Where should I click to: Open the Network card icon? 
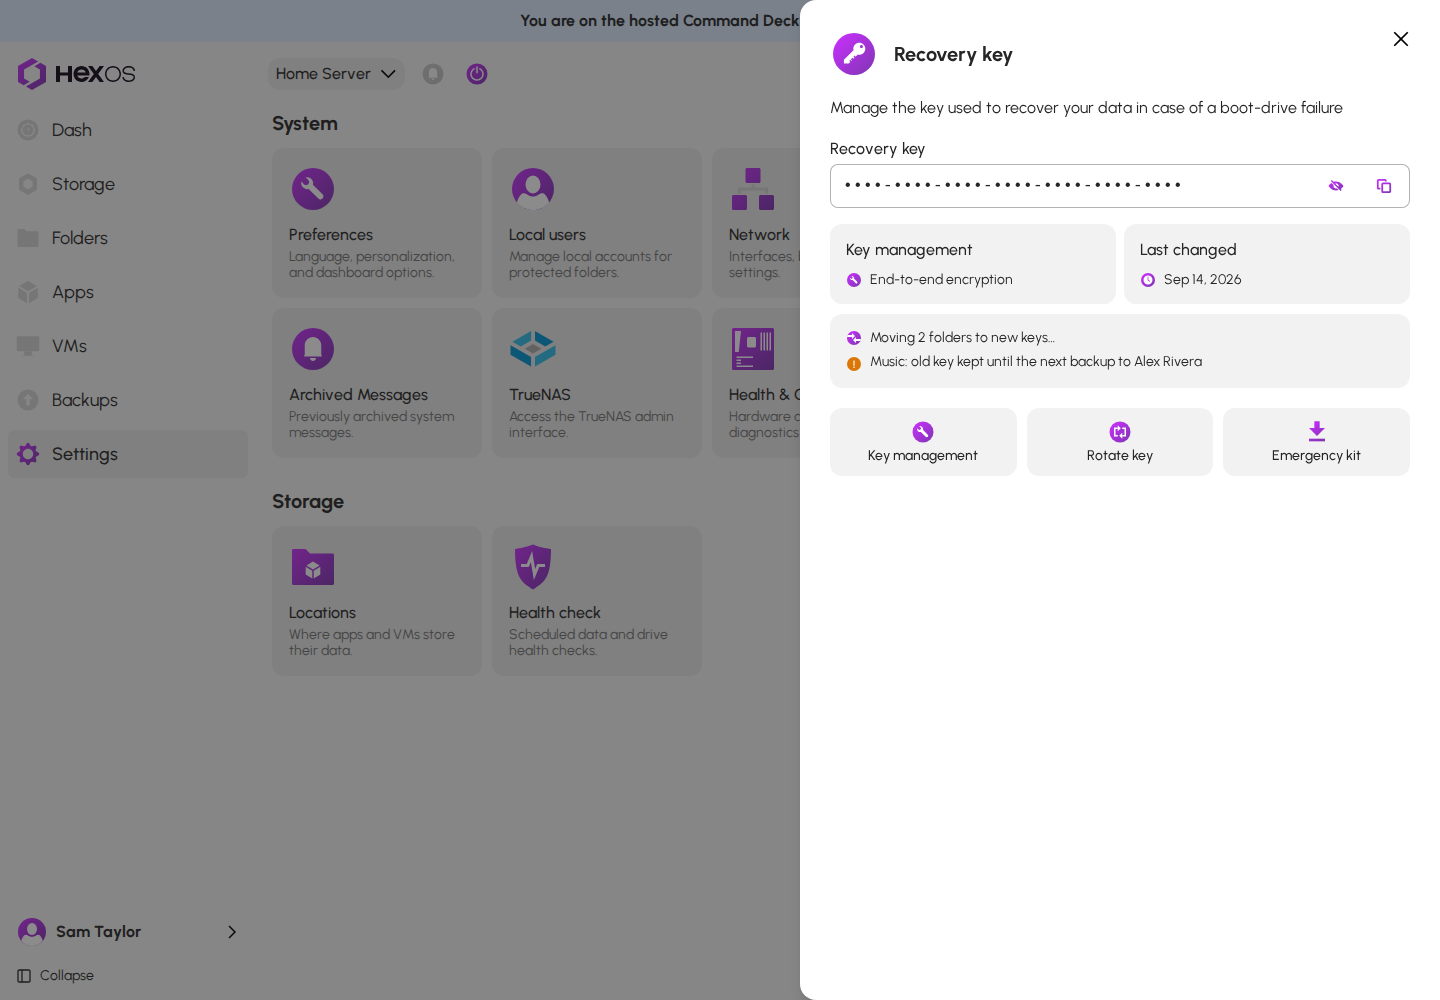753,189
